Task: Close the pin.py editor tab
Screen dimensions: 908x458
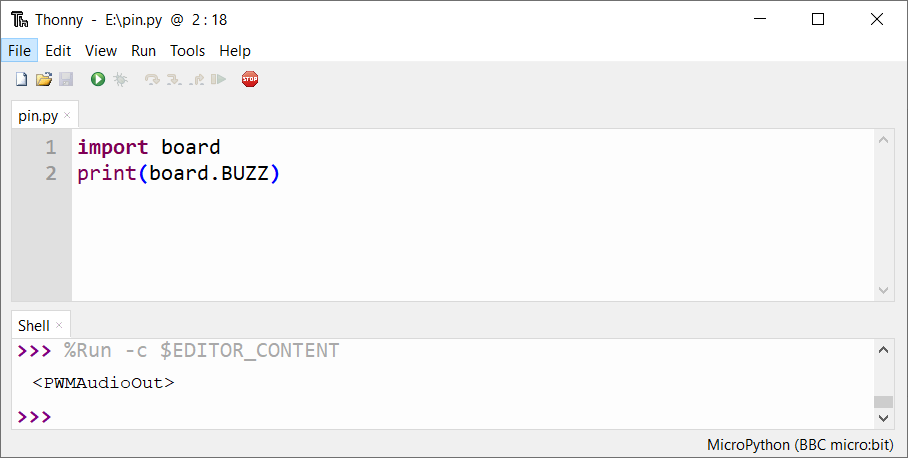Action: point(67,115)
